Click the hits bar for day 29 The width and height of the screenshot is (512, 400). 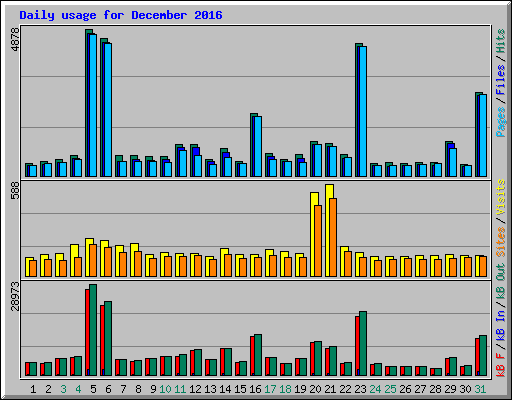click(447, 159)
